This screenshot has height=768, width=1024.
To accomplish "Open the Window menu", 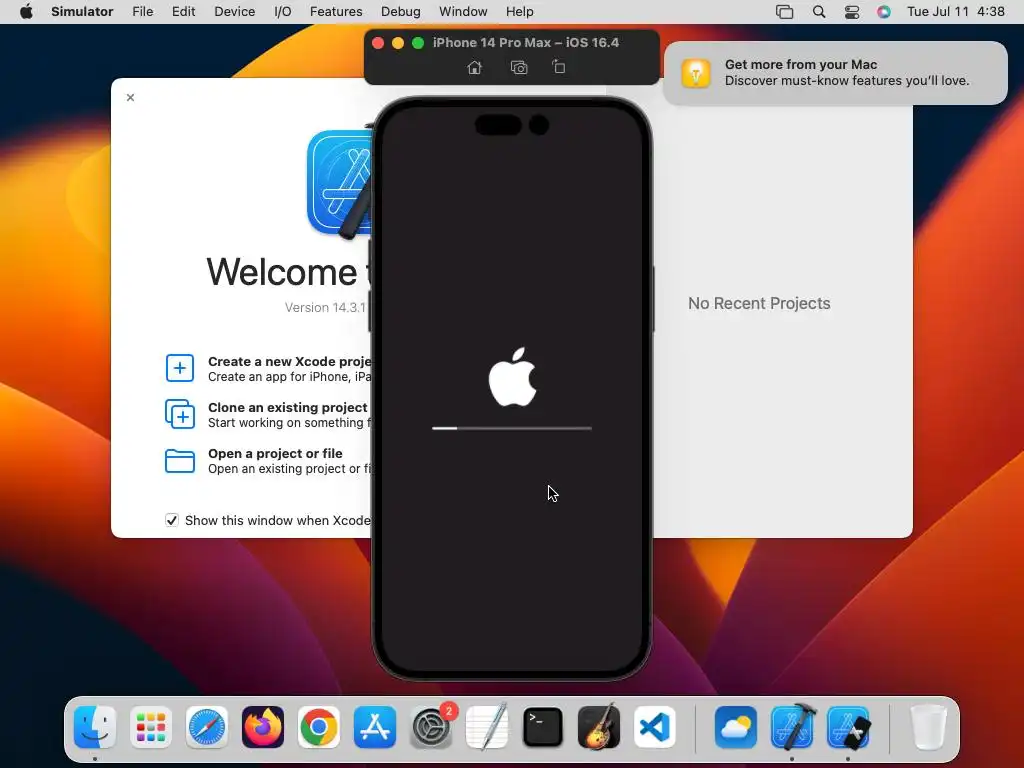I will click(x=463, y=12).
